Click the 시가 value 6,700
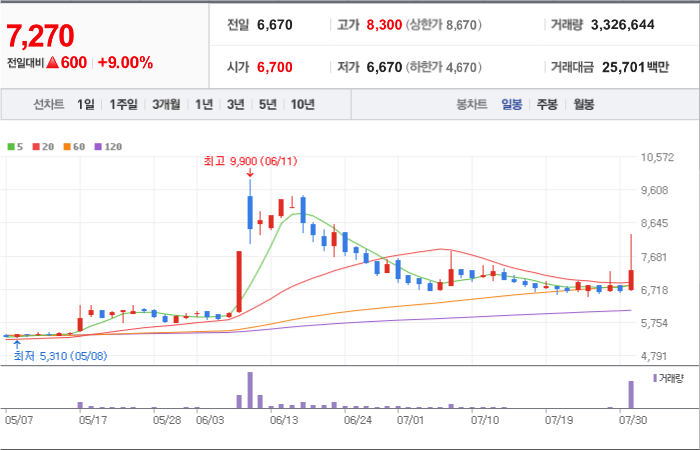This screenshot has height=450, width=700. click(x=275, y=67)
